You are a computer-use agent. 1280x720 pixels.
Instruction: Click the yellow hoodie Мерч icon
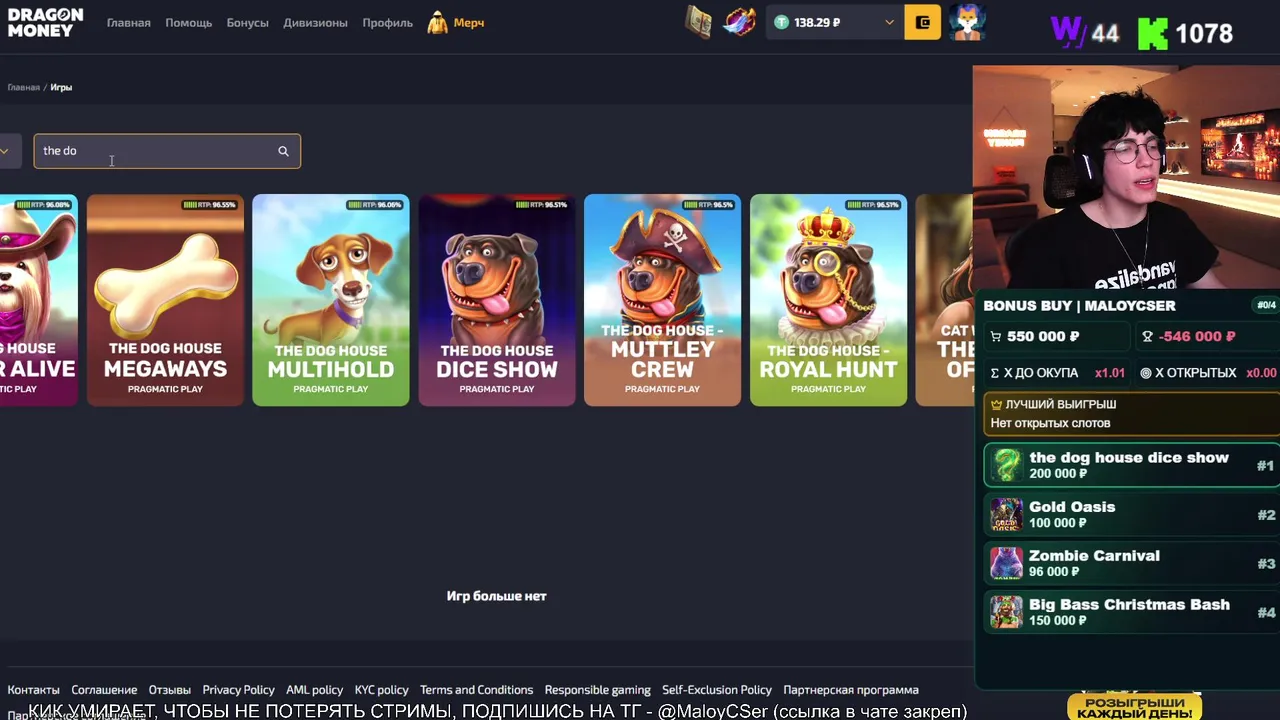tap(438, 22)
